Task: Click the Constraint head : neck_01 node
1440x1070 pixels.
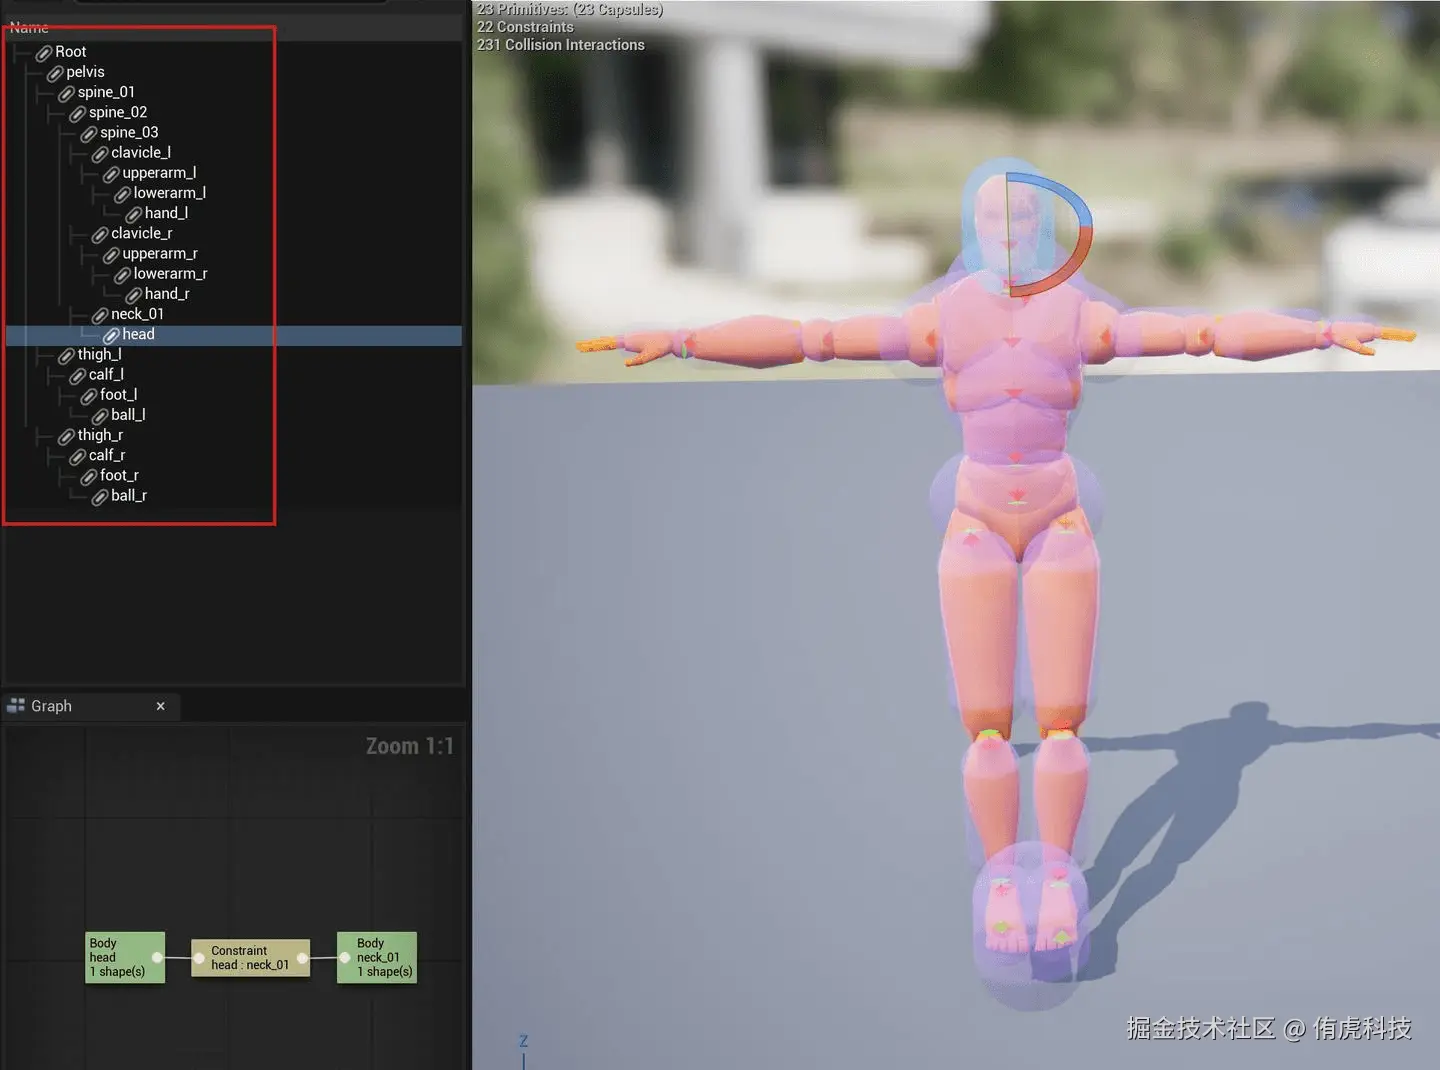Action: 250,958
